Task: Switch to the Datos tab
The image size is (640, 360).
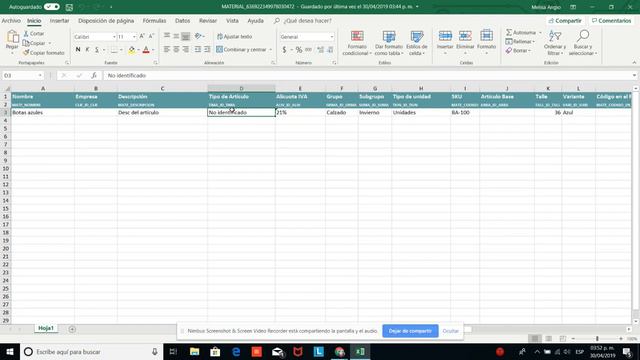Action: point(182,20)
